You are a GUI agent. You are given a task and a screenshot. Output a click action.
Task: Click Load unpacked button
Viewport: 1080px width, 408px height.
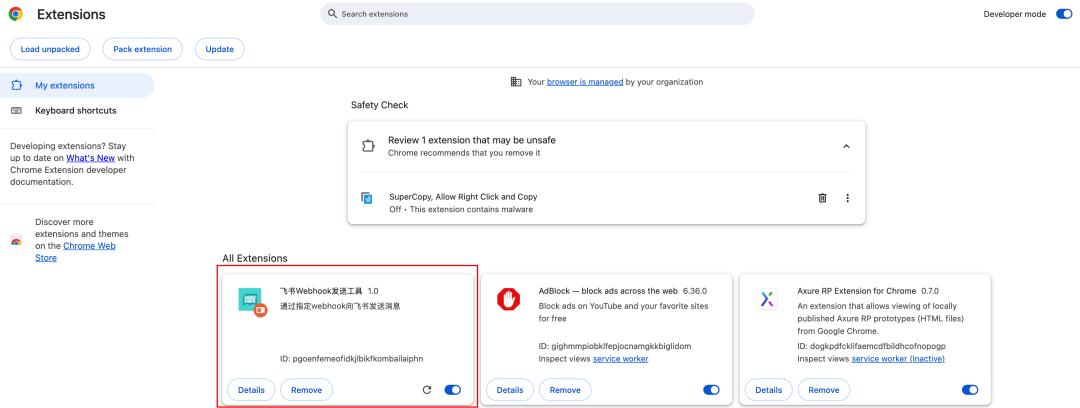pyautogui.click(x=50, y=49)
